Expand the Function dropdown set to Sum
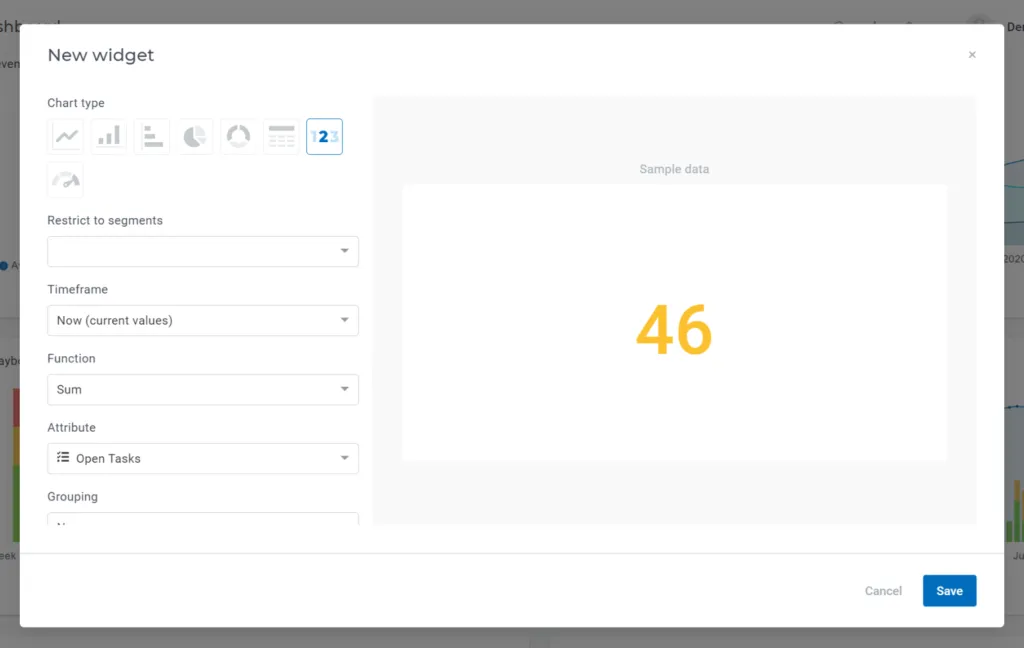 coord(202,389)
